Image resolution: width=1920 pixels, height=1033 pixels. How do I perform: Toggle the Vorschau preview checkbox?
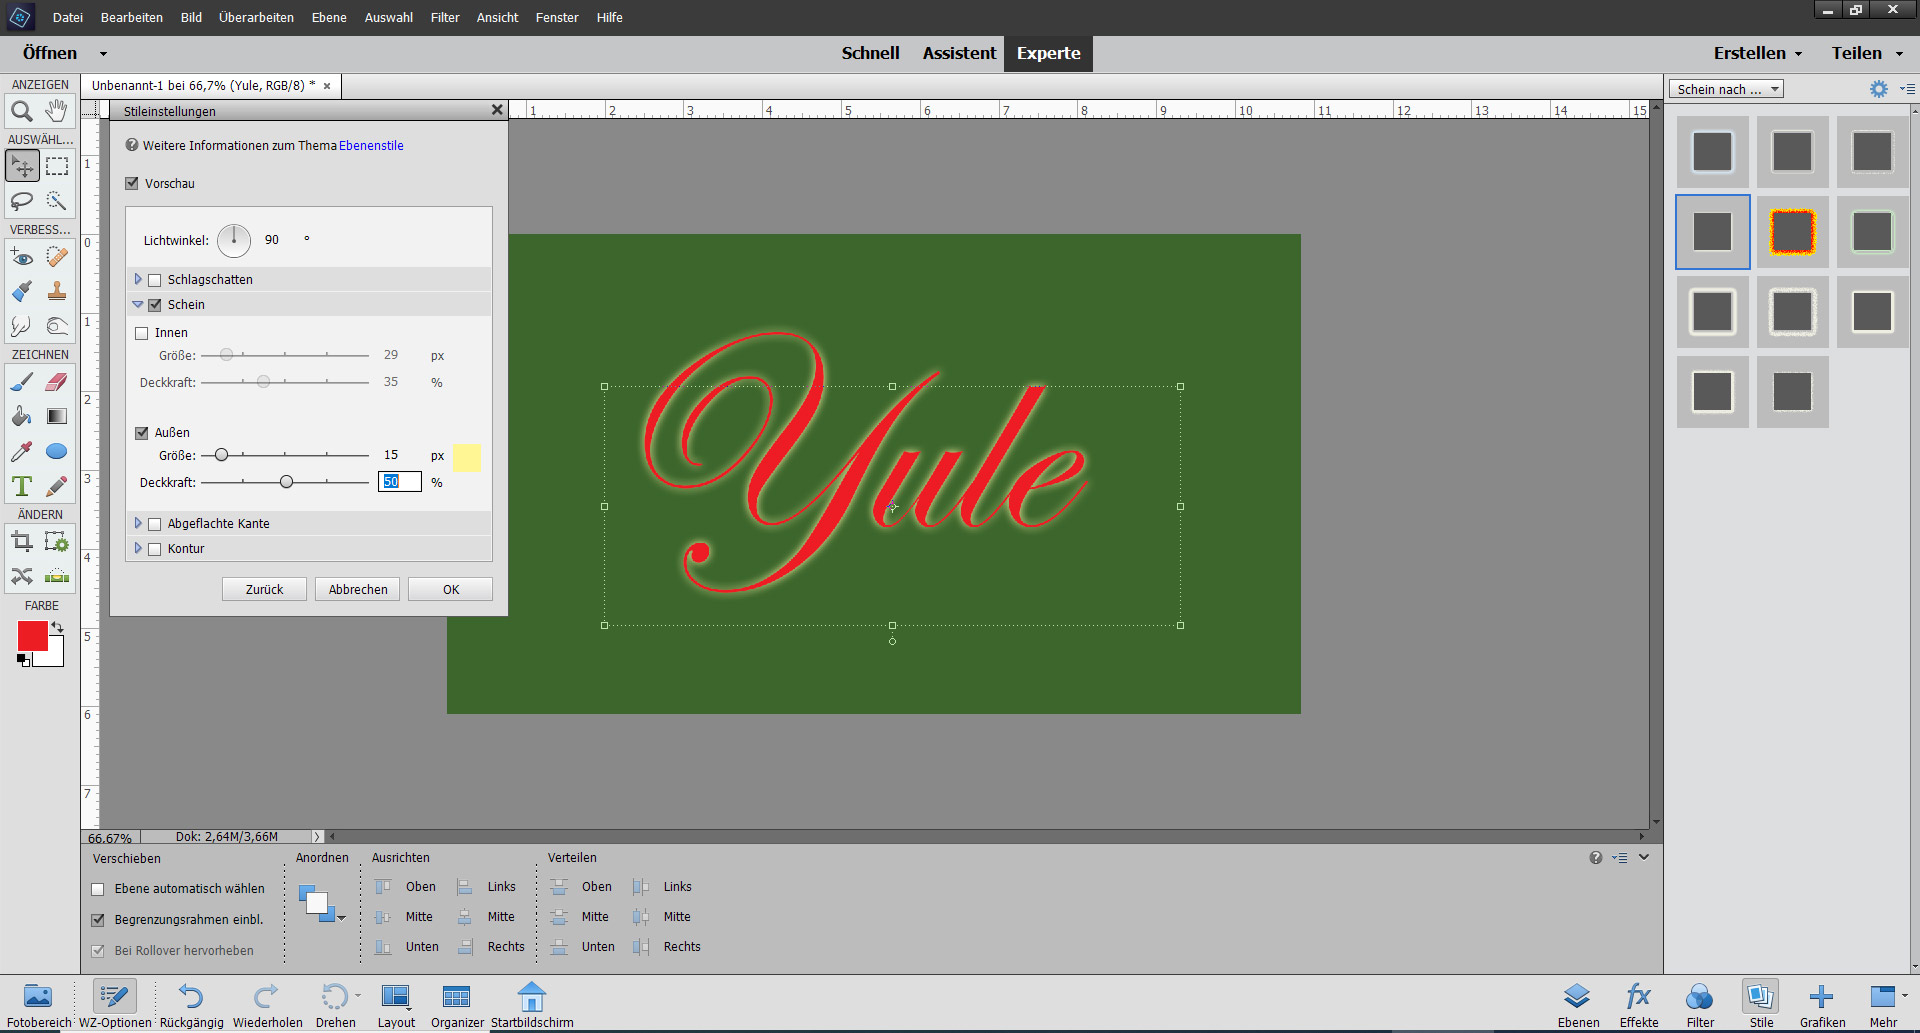132,184
